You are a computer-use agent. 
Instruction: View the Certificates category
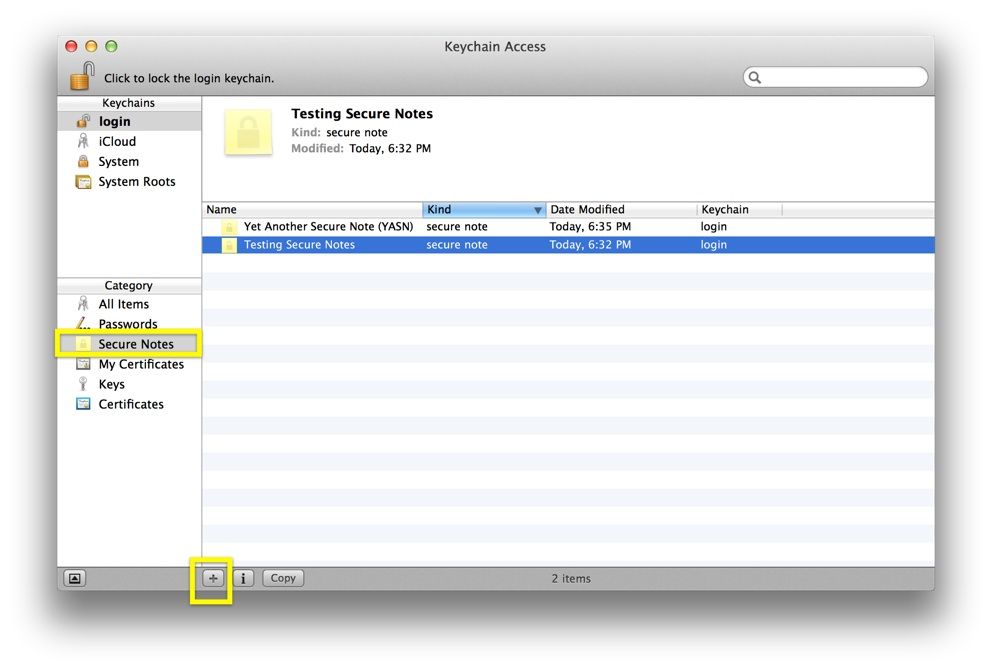pos(130,404)
